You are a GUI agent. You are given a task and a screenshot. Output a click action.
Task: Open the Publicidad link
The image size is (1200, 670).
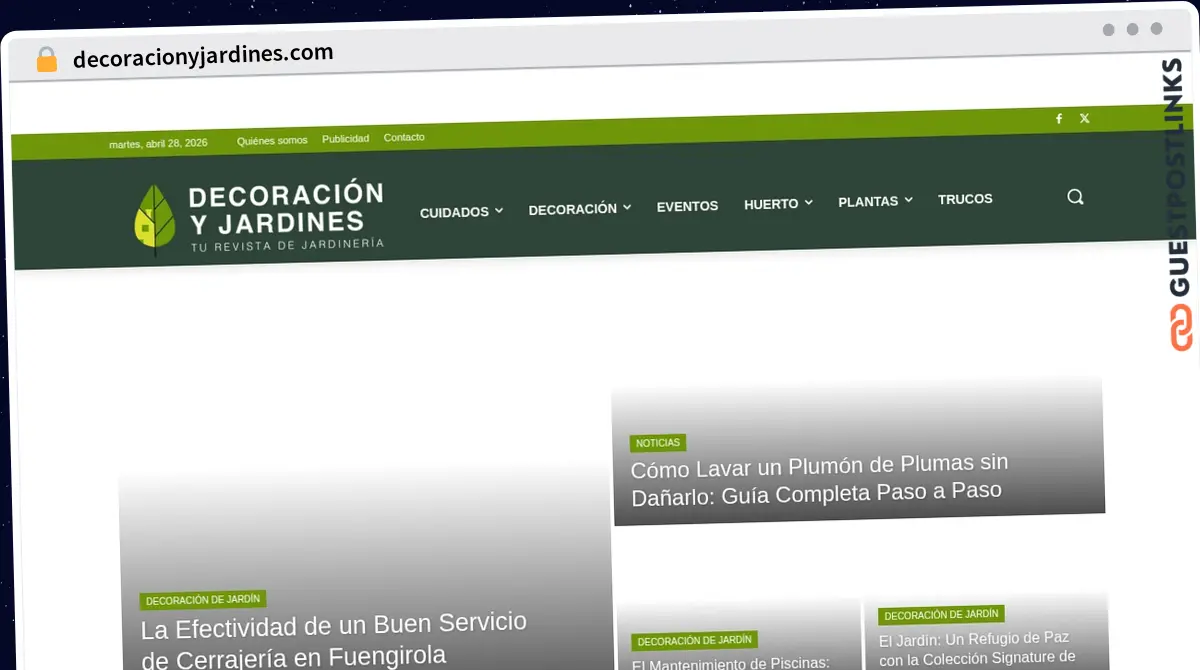[x=345, y=139]
